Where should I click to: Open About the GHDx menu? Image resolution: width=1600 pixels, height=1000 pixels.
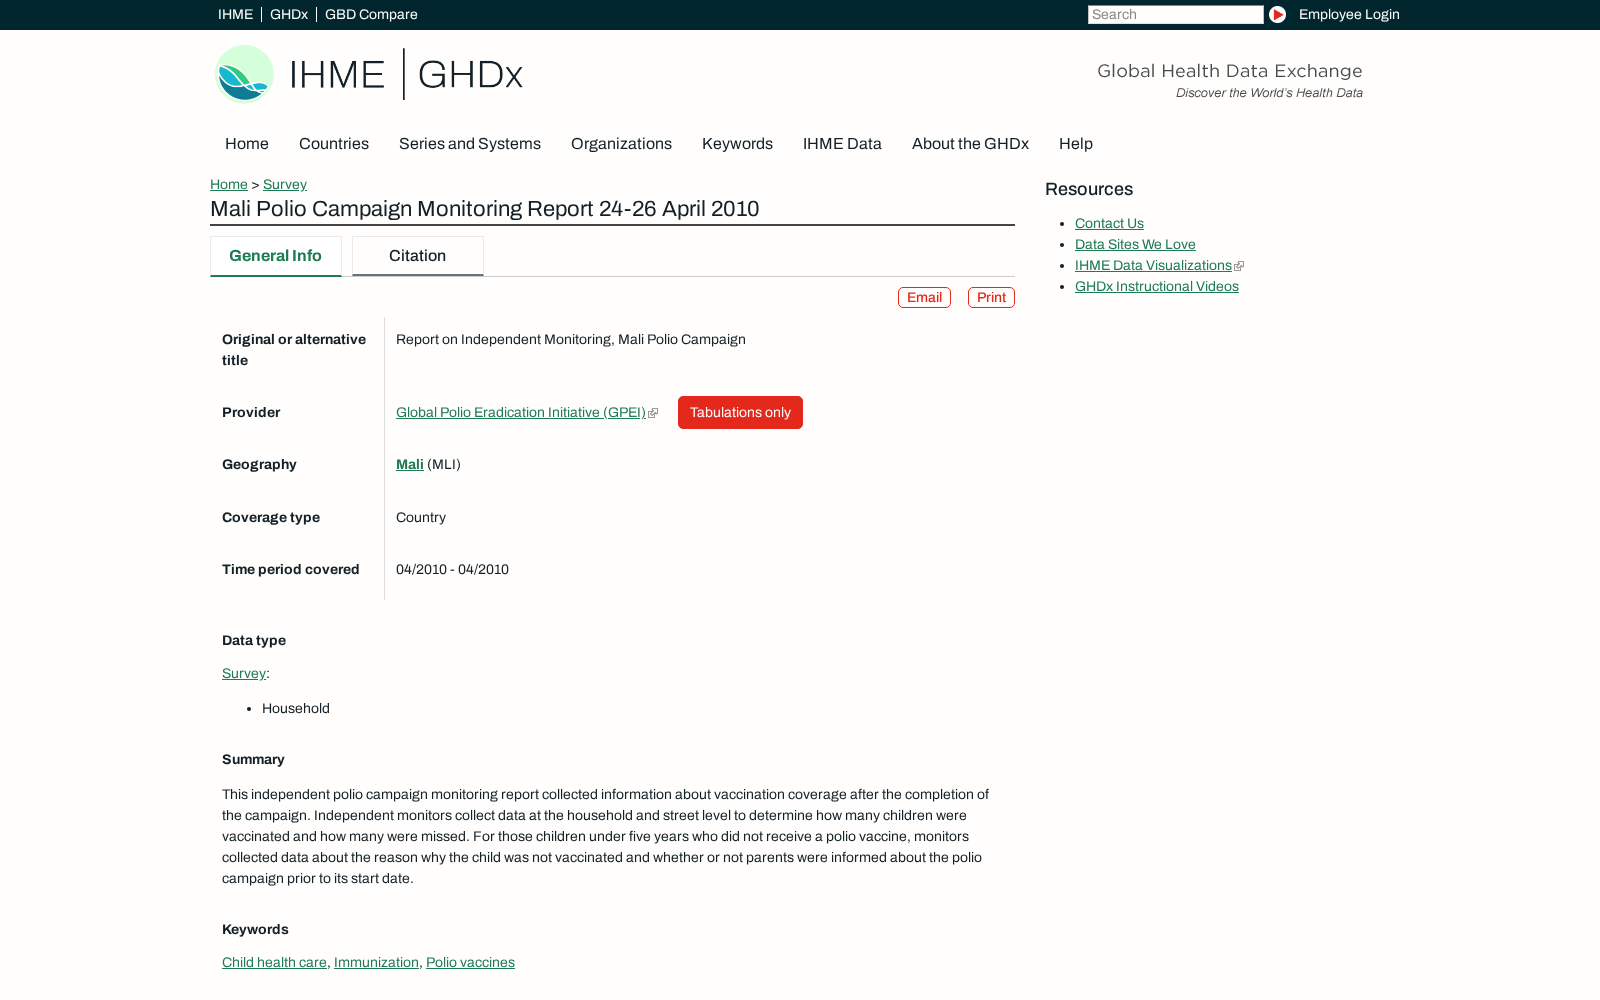click(x=970, y=144)
